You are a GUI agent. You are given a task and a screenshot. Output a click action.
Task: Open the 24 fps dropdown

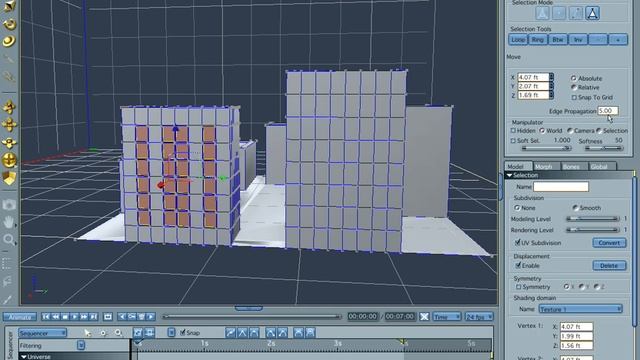tap(479, 316)
